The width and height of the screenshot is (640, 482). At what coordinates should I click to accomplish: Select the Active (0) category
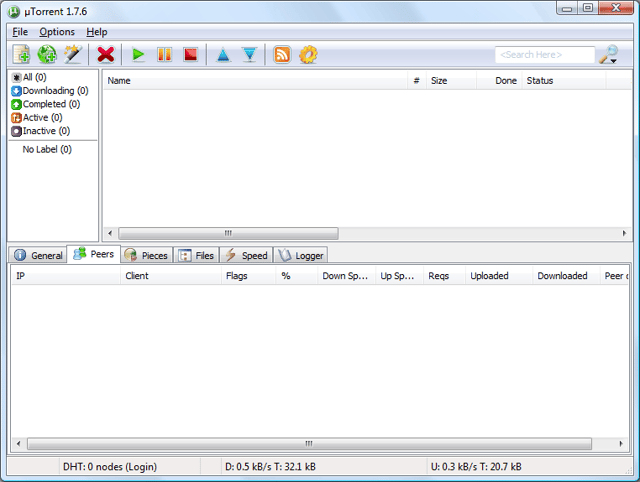[37, 118]
